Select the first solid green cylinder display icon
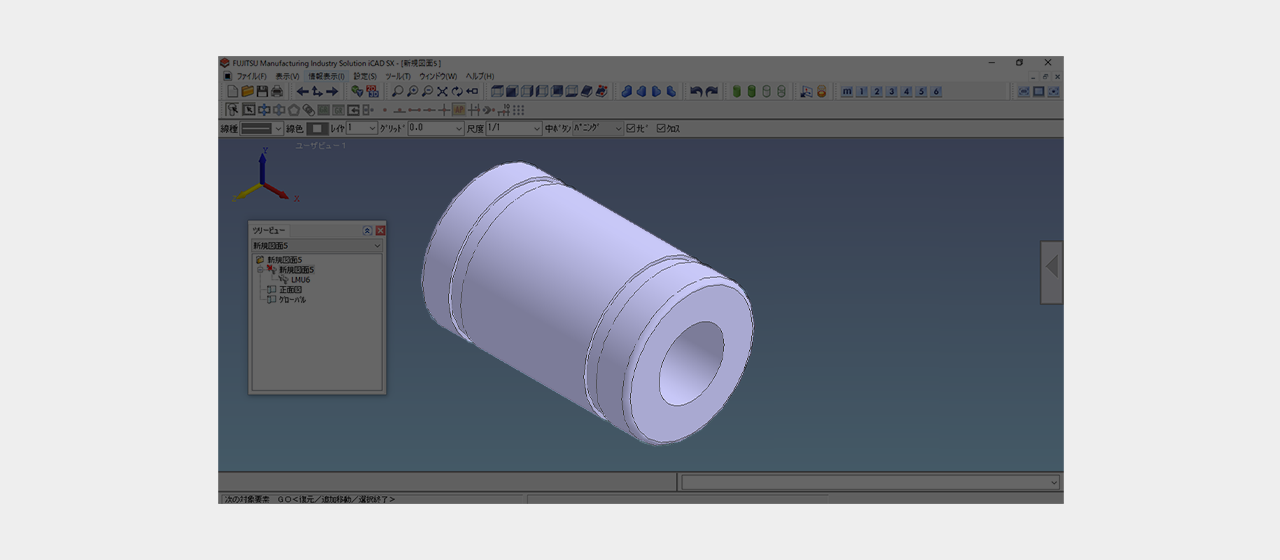 pos(737,92)
